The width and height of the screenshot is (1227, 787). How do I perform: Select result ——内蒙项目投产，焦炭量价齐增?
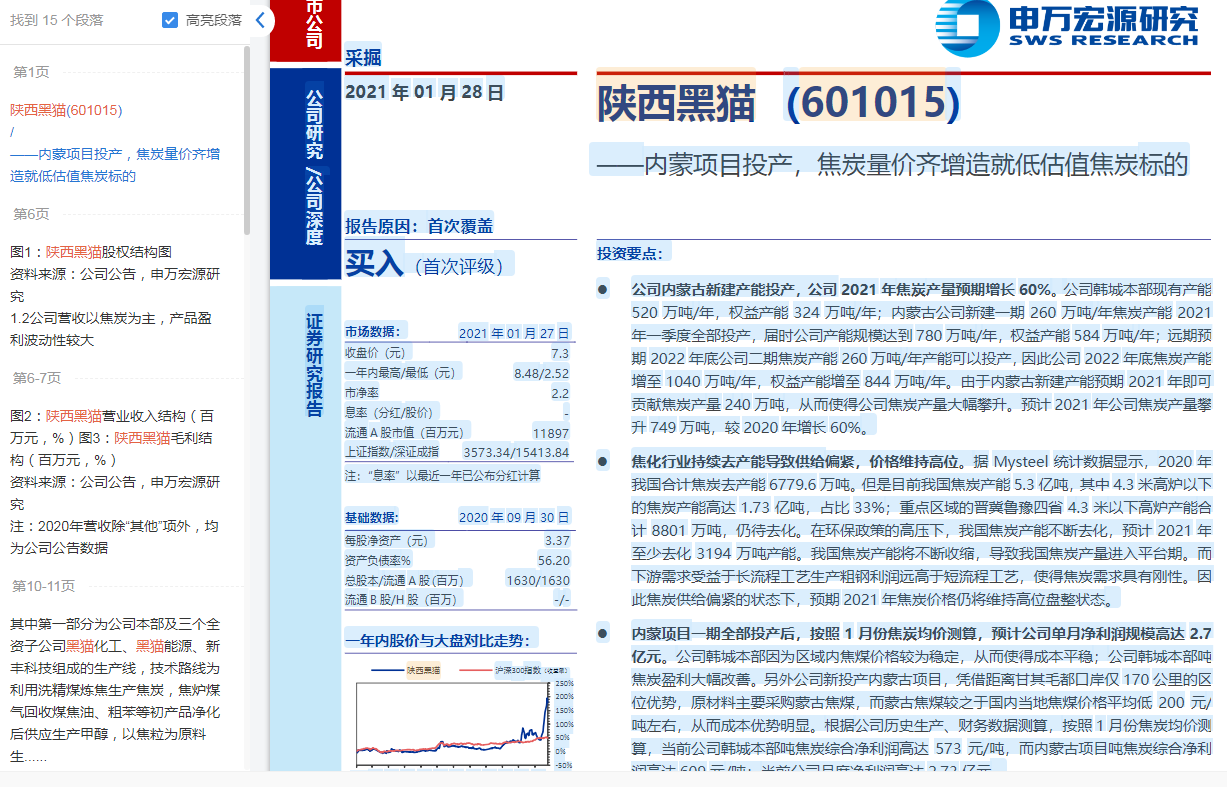tap(115, 165)
